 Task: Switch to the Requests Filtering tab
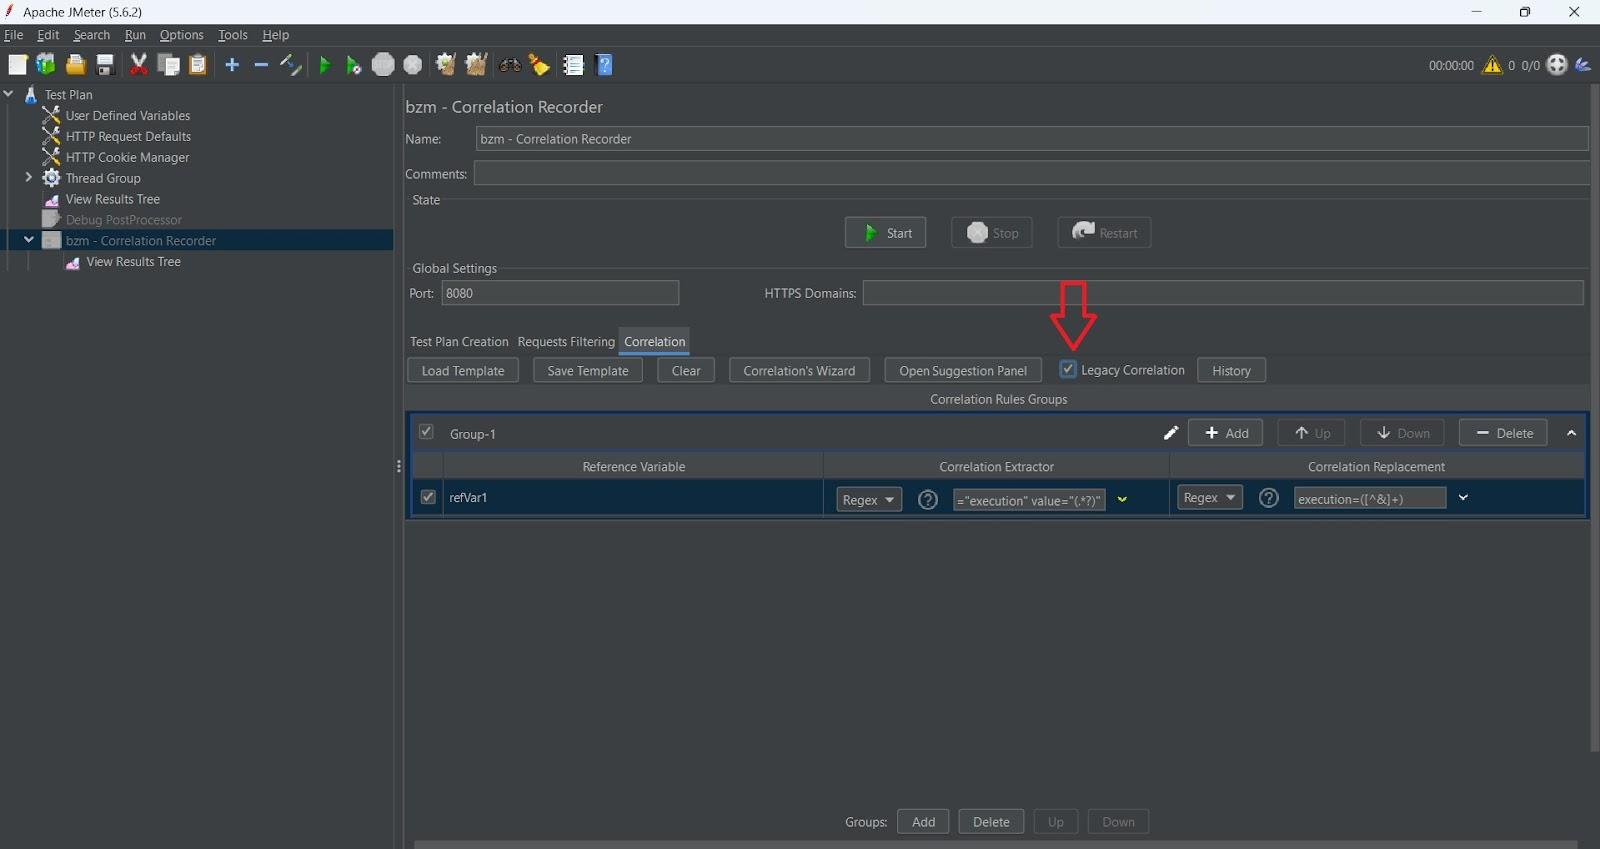pyautogui.click(x=566, y=342)
